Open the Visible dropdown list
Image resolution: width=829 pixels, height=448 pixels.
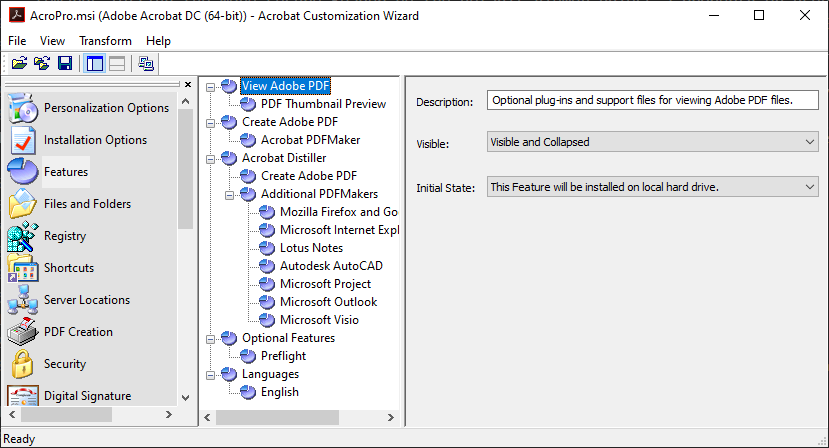[x=653, y=142]
